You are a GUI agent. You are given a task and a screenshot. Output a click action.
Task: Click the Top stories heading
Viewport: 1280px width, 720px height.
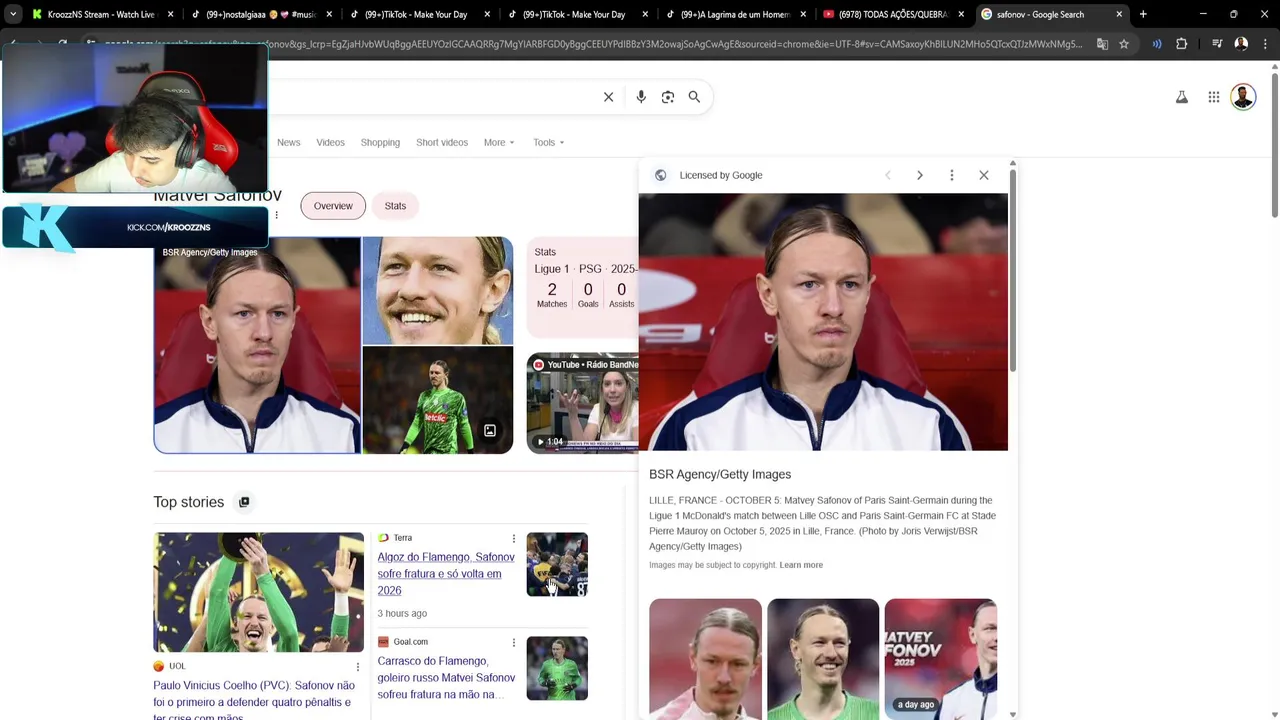[188, 502]
